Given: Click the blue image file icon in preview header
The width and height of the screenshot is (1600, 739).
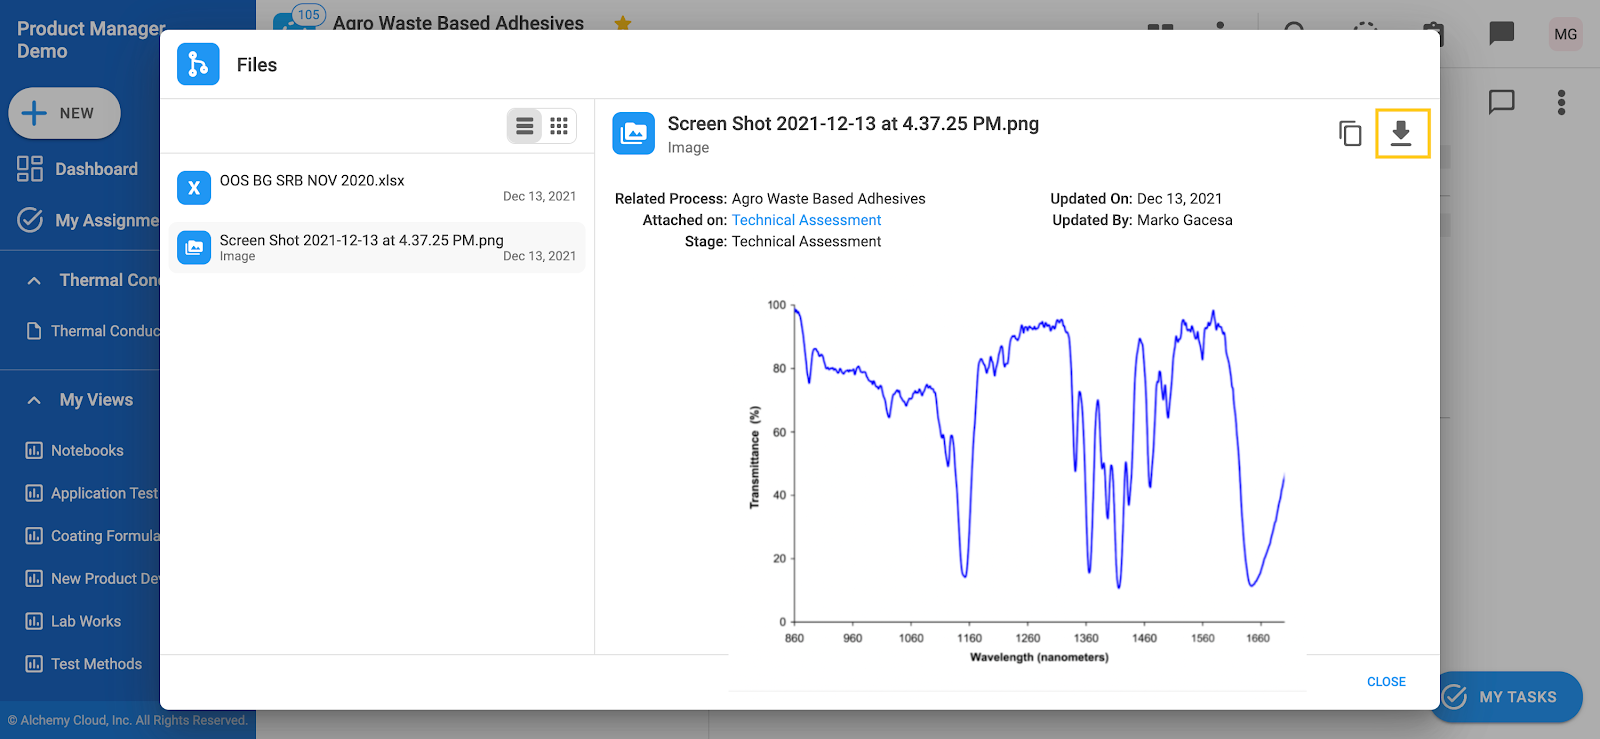Looking at the screenshot, I should coord(633,133).
